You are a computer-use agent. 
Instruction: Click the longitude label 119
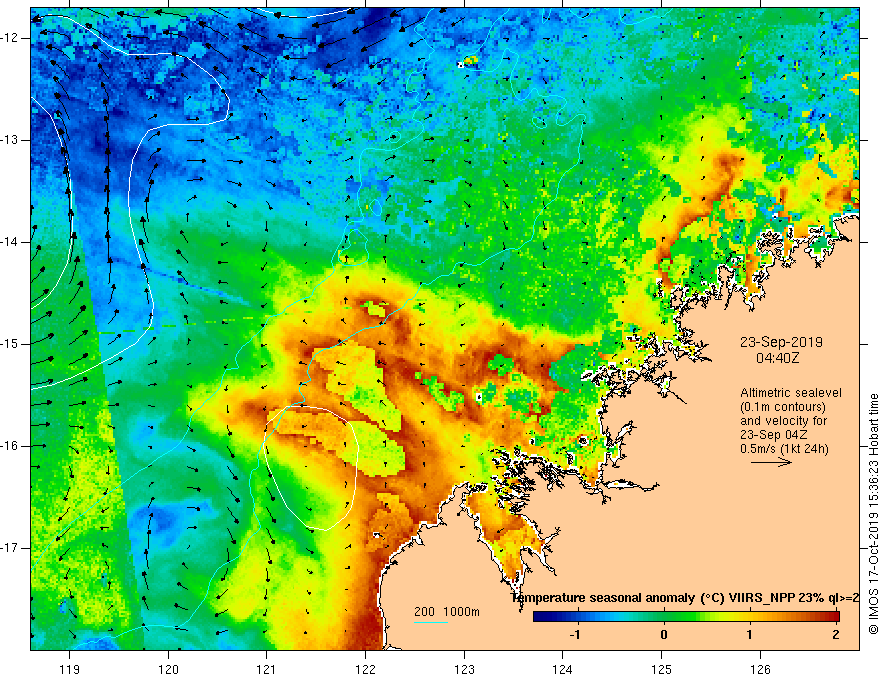click(70, 669)
